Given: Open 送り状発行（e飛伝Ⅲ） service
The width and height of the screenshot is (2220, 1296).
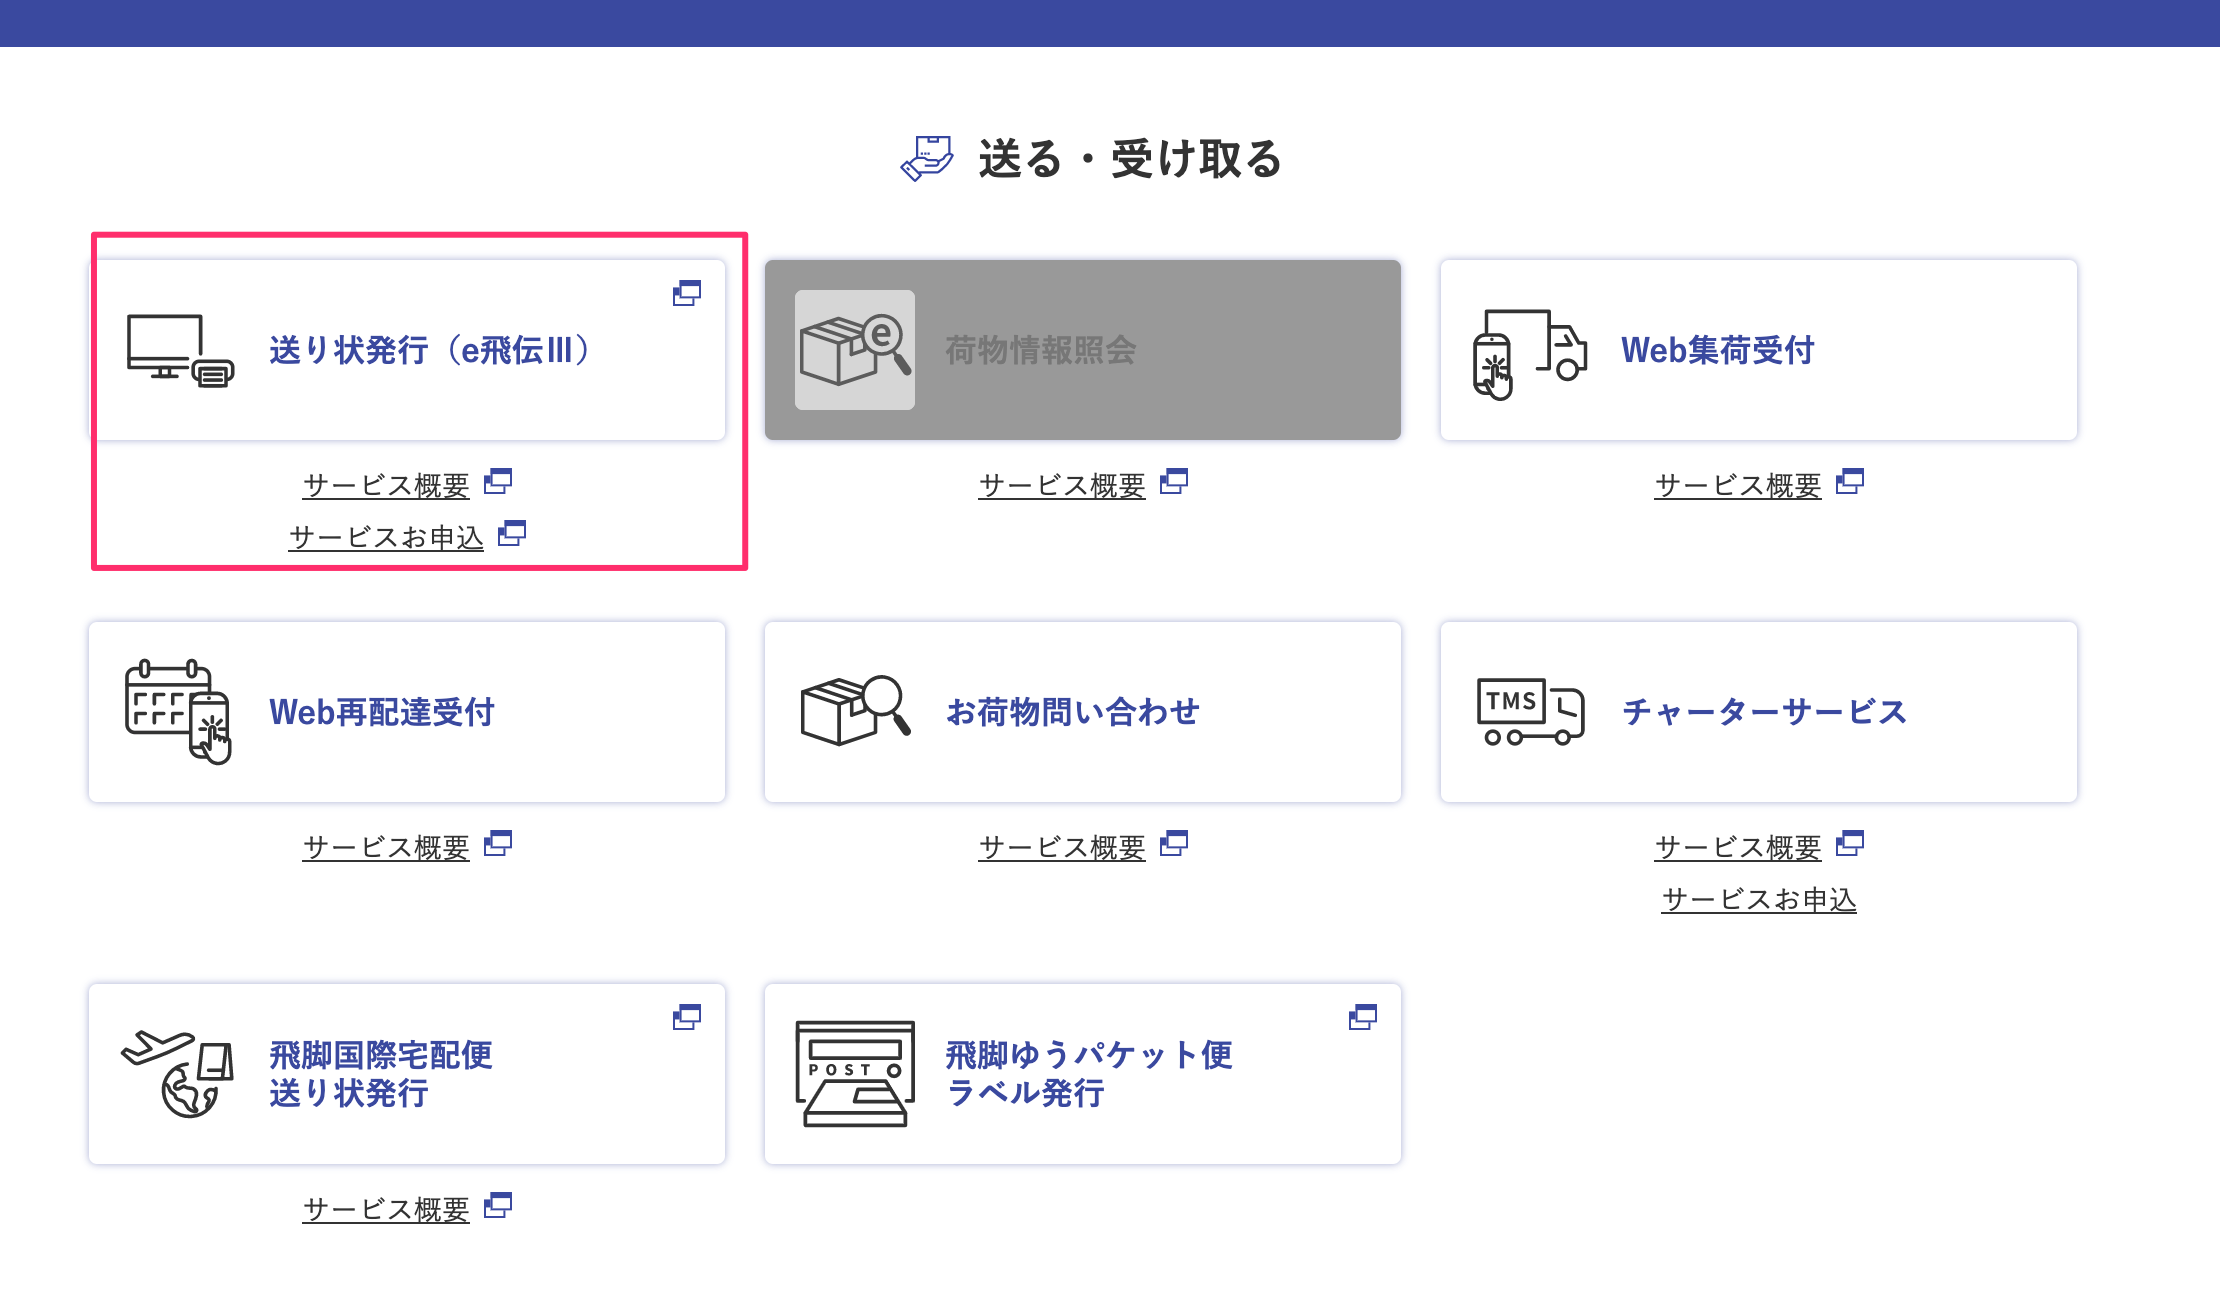Looking at the screenshot, I should coord(430,351).
